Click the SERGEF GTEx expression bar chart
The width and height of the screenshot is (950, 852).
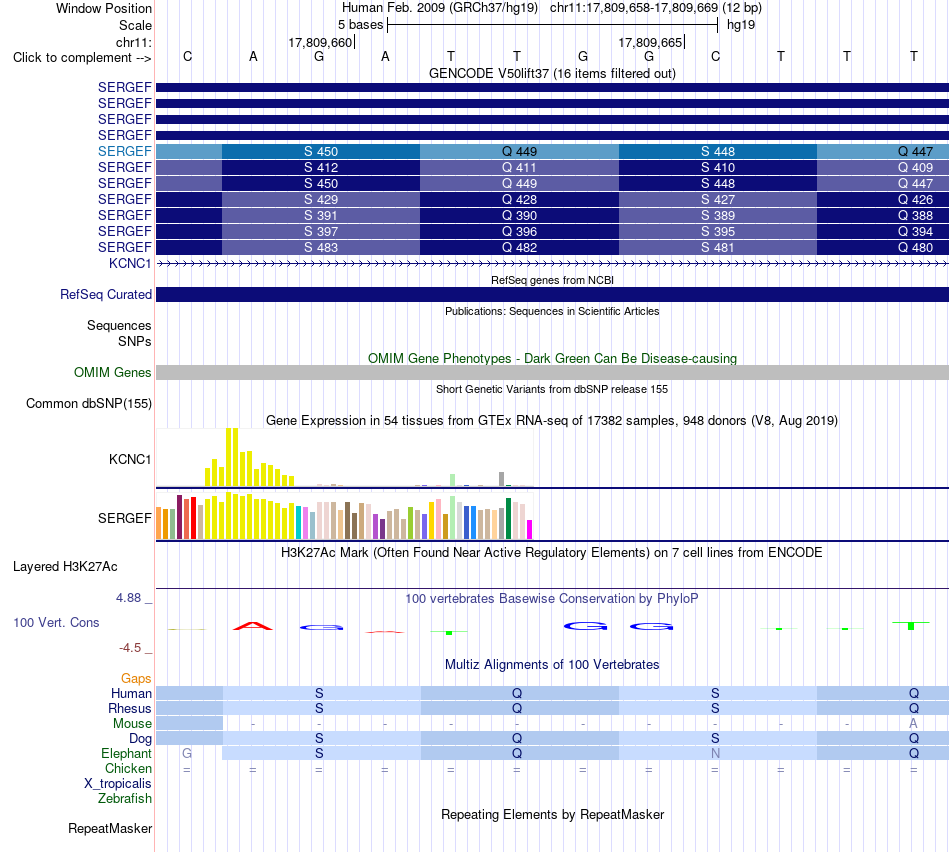point(345,516)
